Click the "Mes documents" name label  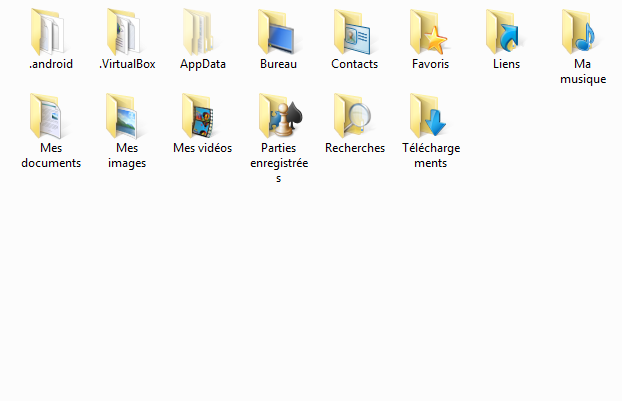coord(51,155)
